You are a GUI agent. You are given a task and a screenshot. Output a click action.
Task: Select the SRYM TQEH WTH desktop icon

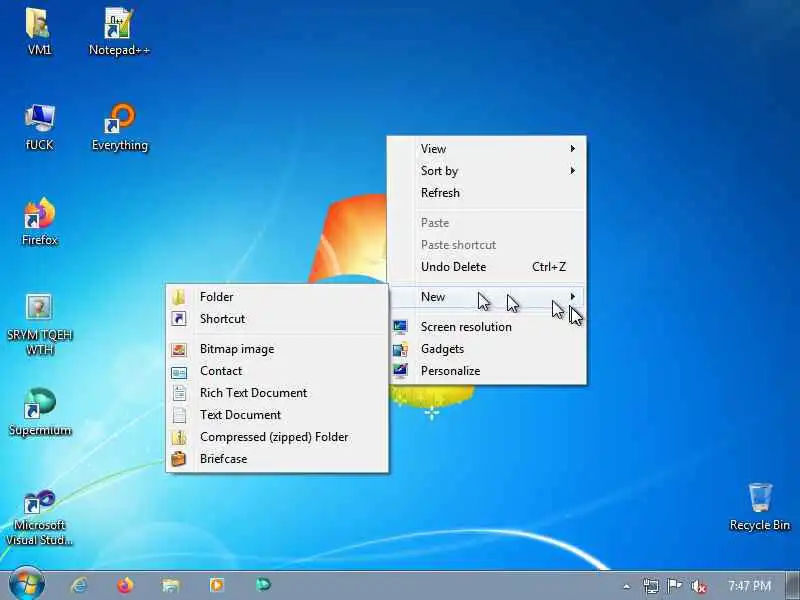coord(39,323)
